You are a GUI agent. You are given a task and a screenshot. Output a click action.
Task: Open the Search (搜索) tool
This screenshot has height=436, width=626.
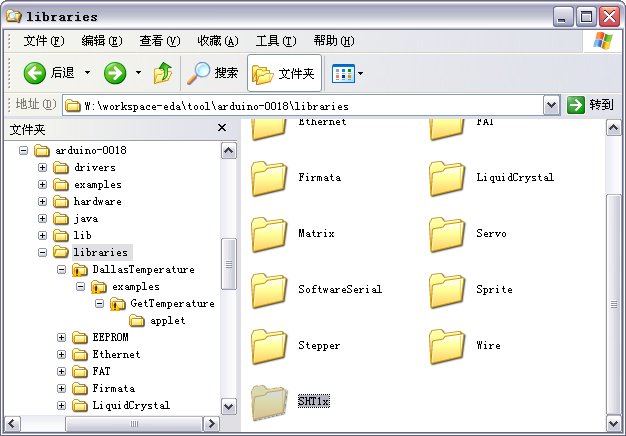(x=214, y=73)
